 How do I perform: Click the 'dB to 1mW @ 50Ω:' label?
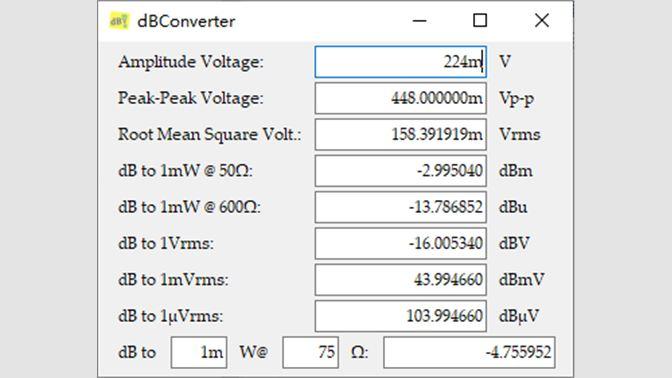coord(186,171)
